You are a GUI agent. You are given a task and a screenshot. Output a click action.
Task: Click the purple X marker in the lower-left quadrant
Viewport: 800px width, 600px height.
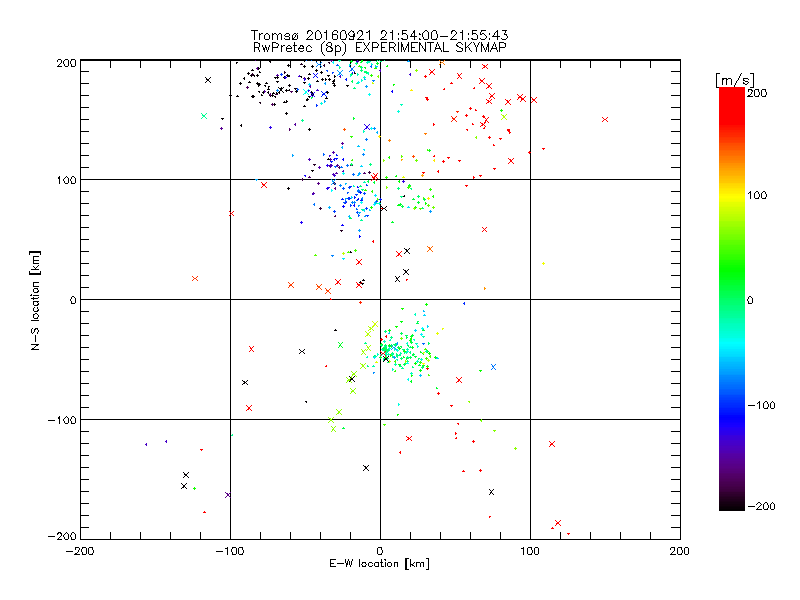coord(228,495)
